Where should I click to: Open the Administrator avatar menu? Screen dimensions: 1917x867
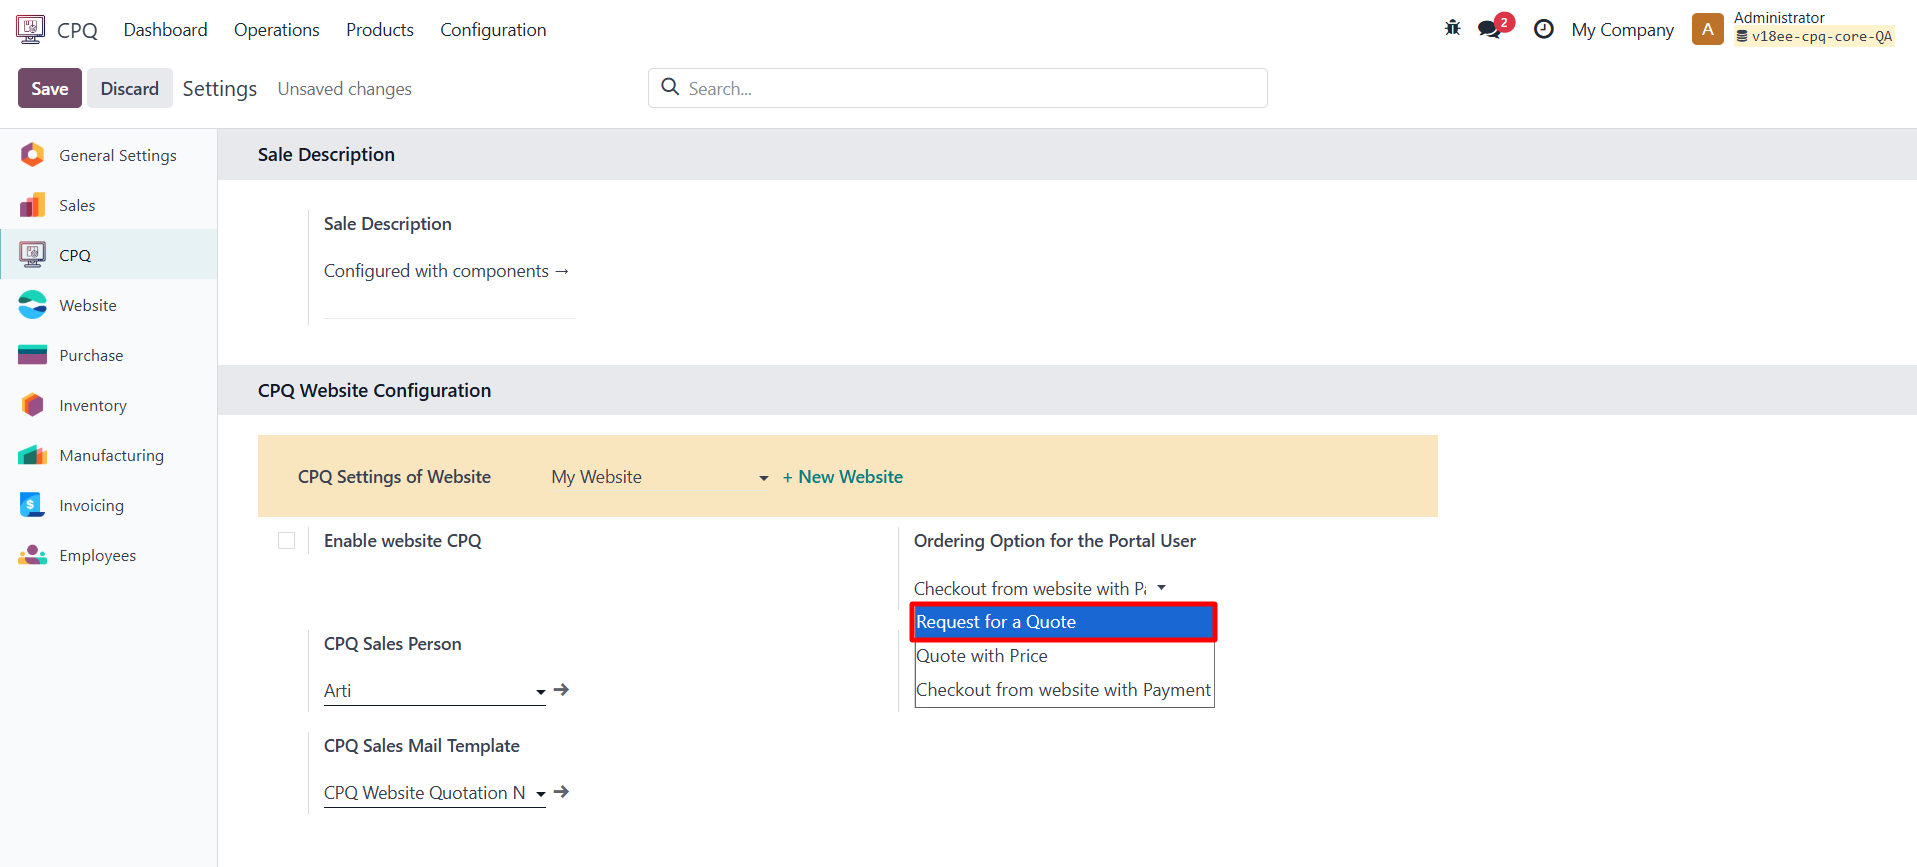click(1707, 29)
